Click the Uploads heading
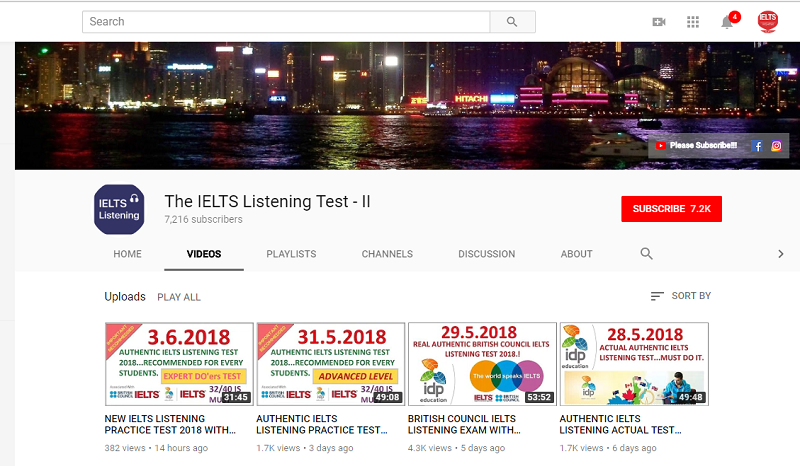The image size is (800, 466). click(x=125, y=297)
